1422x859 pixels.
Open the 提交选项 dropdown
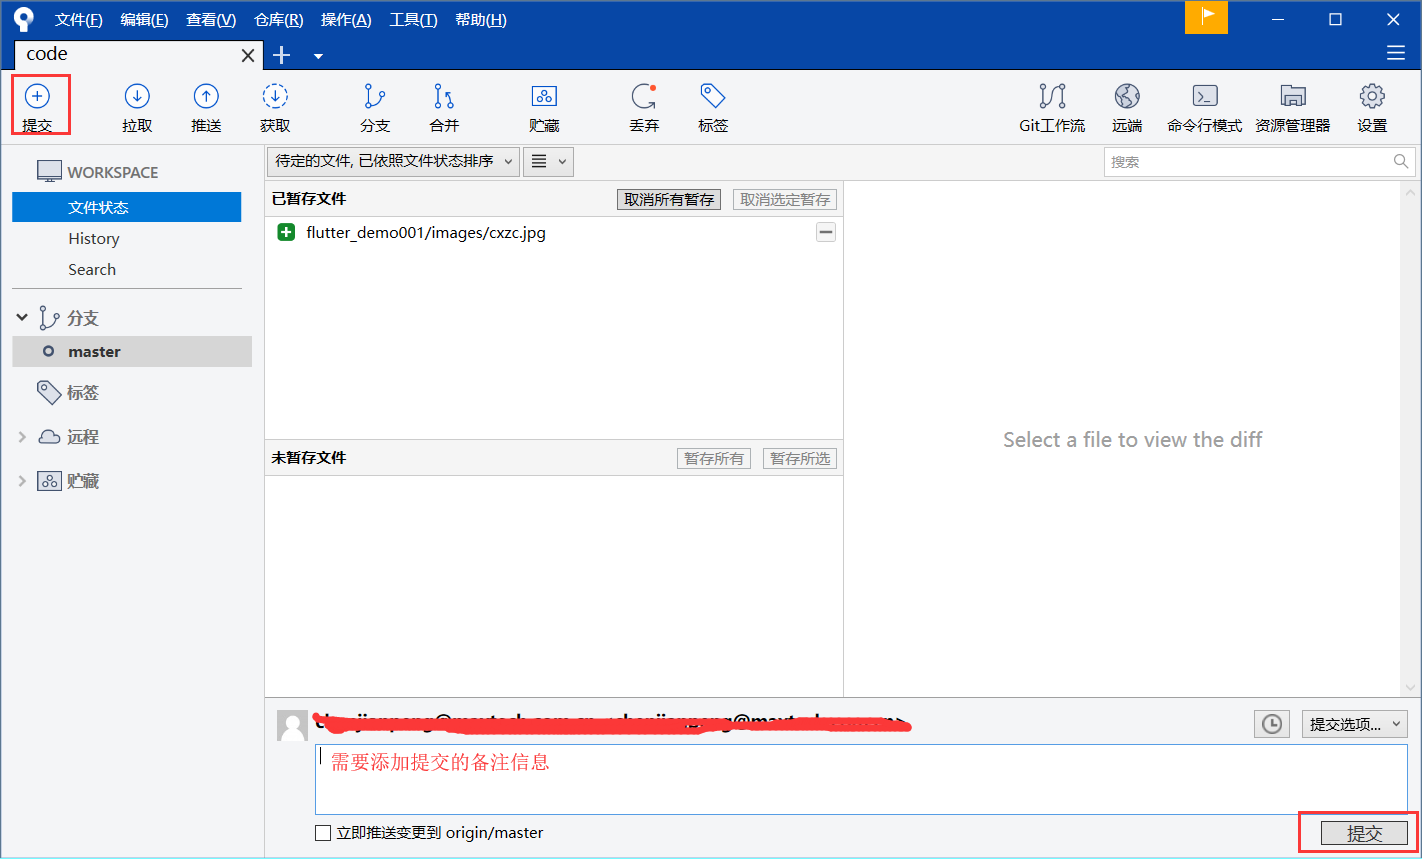(1354, 724)
